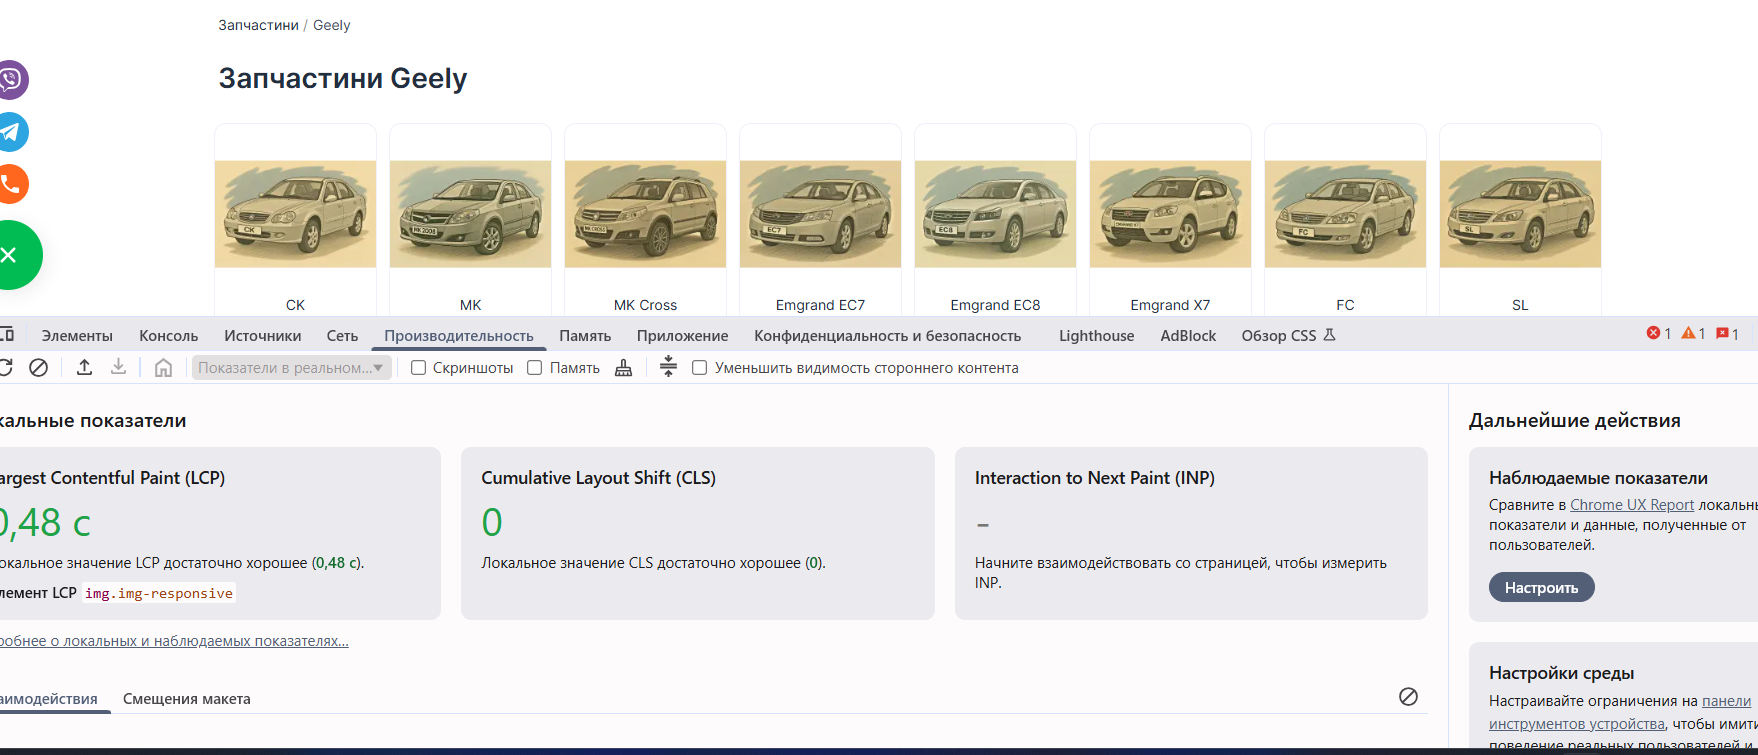Check Уменьшить видимость стороннего контента
The width and height of the screenshot is (1758, 755).
pyautogui.click(x=700, y=368)
